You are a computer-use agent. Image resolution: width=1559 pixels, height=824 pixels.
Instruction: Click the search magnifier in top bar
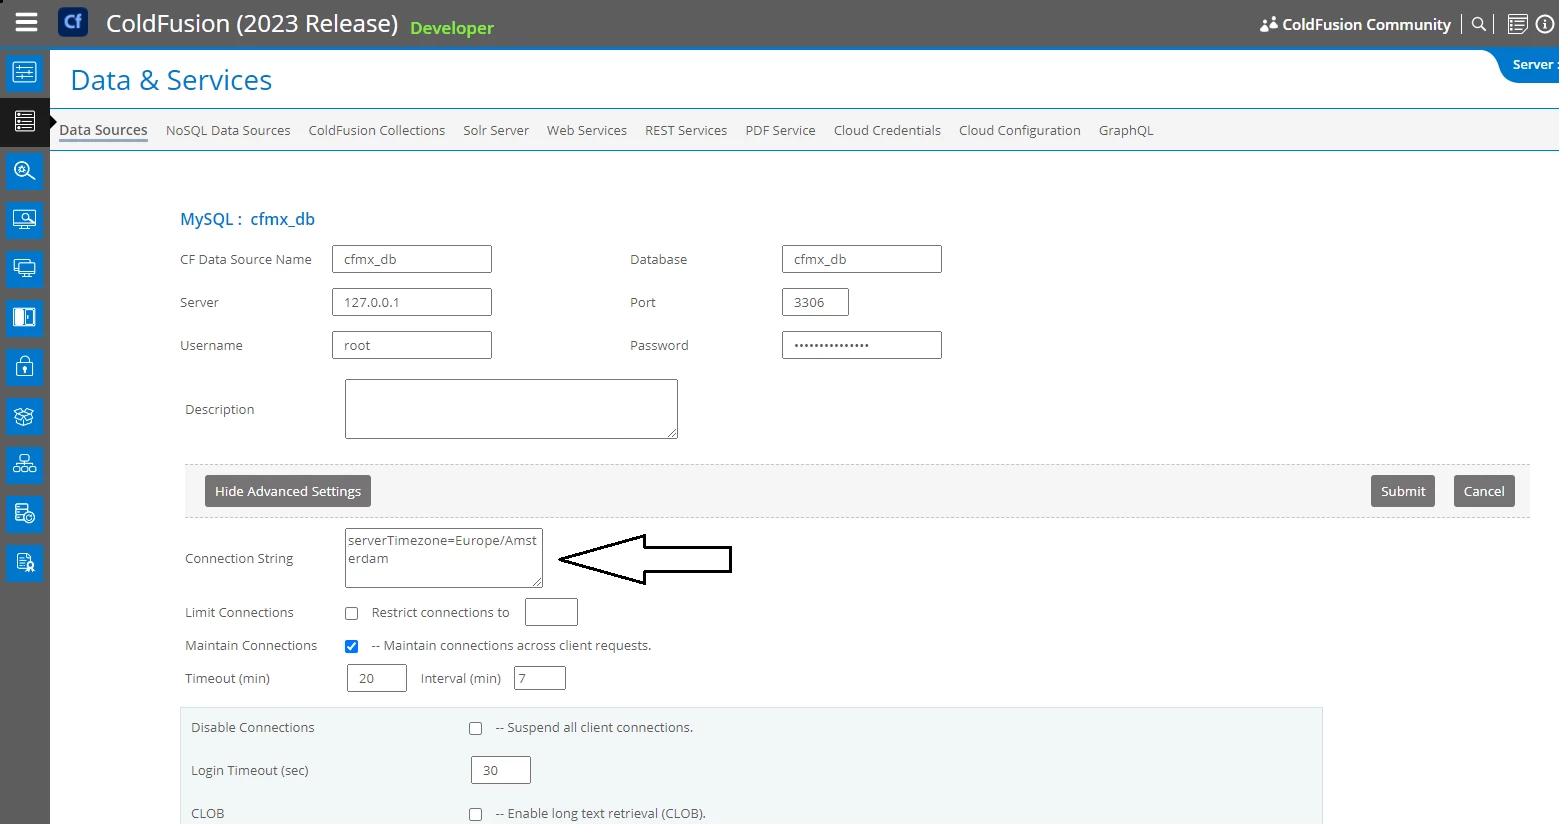tap(1478, 24)
